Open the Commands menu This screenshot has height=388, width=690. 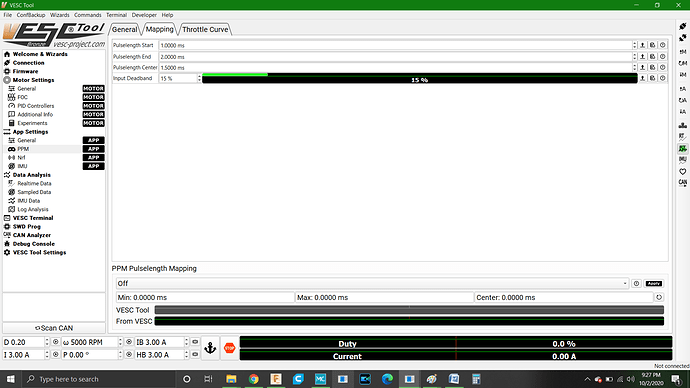[x=88, y=15]
